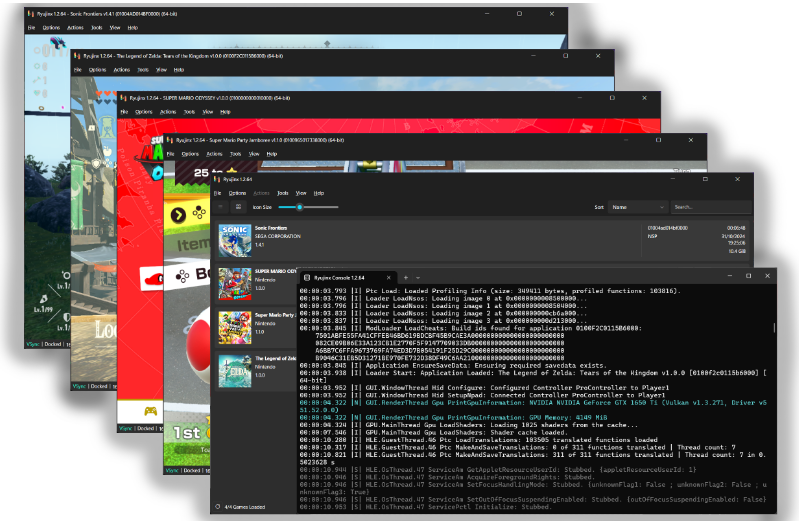Open Help menu in main Ryujinx window

319,193
